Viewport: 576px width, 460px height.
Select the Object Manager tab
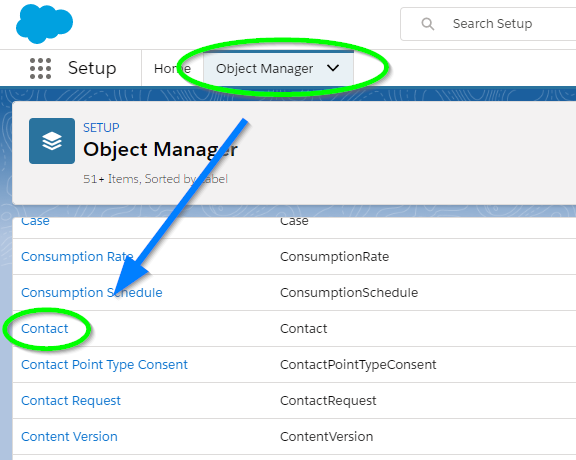click(x=278, y=68)
